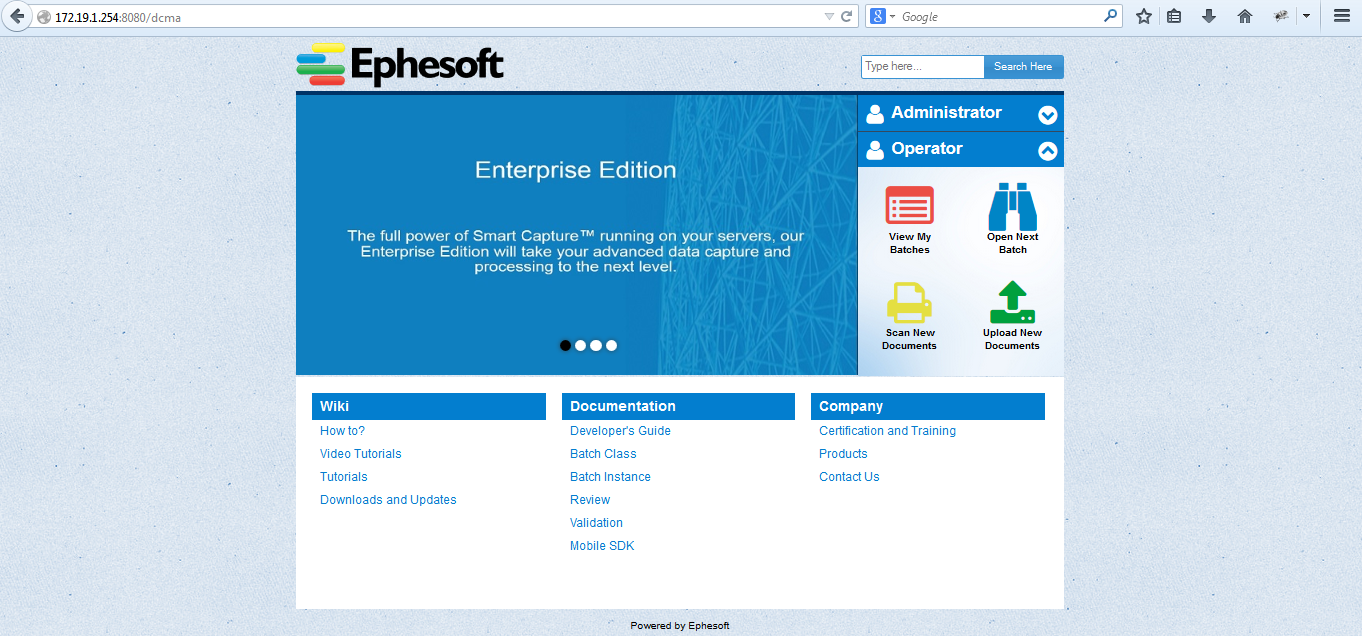Click the search magnifier in Google box
The width and height of the screenshot is (1362, 636).
click(x=1110, y=16)
